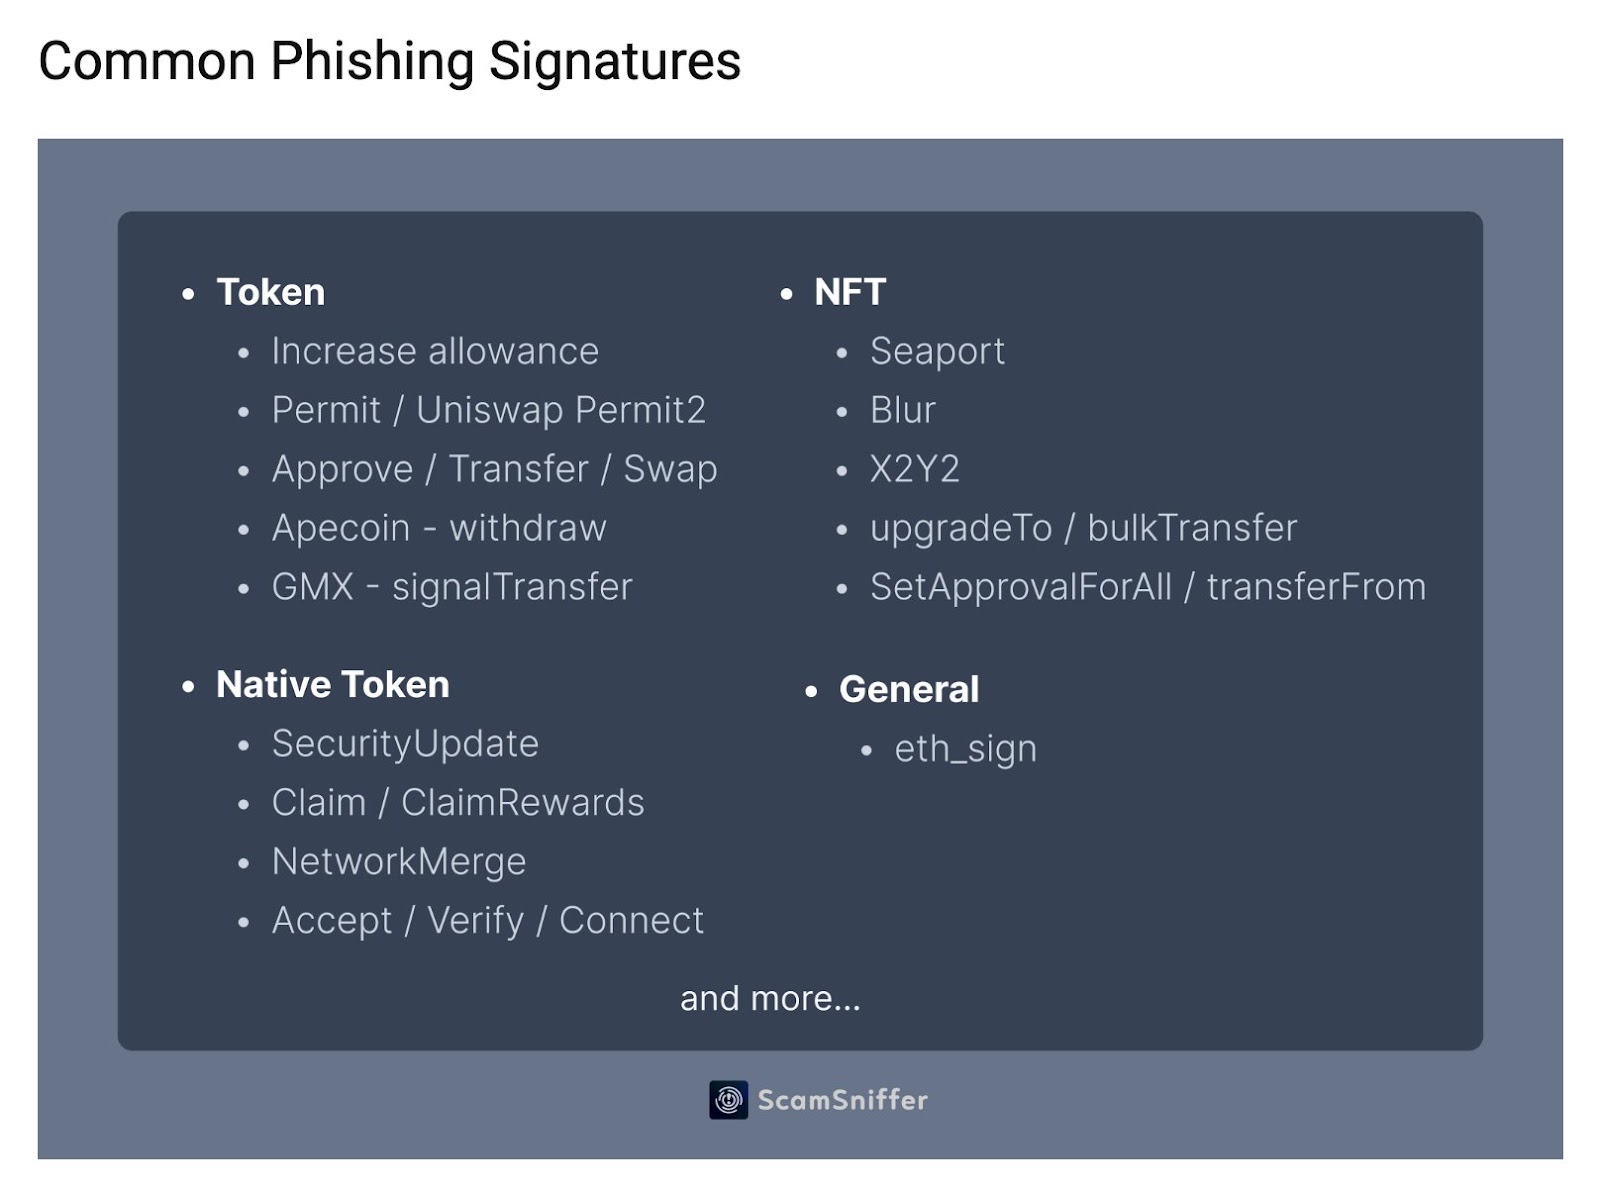Click the General category heading
The height and width of the screenshot is (1200, 1600).
(x=908, y=689)
